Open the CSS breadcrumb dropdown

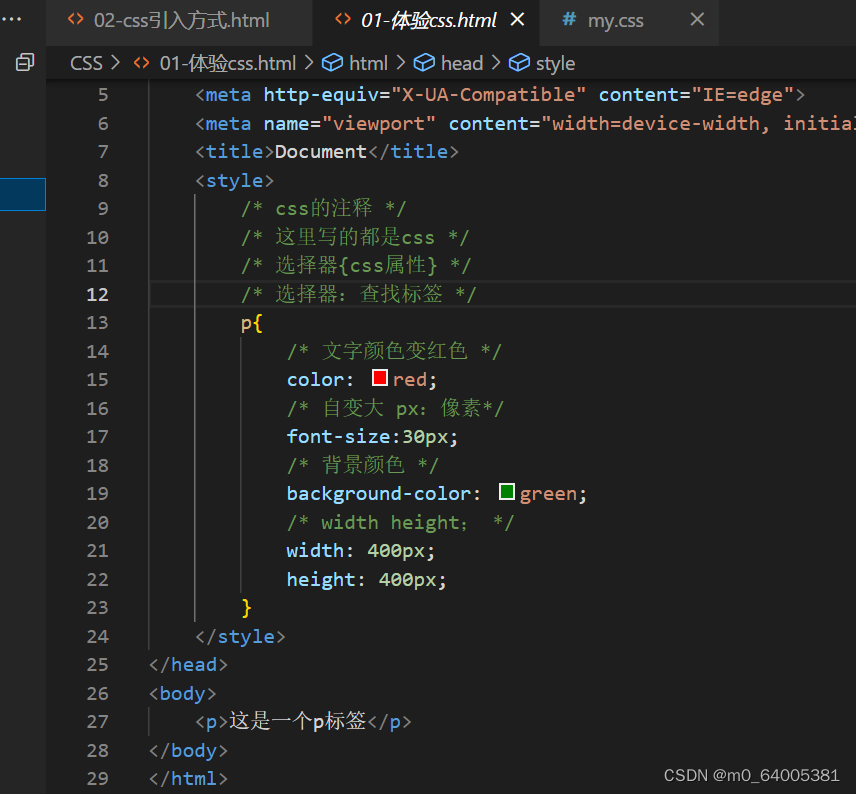[x=86, y=62]
